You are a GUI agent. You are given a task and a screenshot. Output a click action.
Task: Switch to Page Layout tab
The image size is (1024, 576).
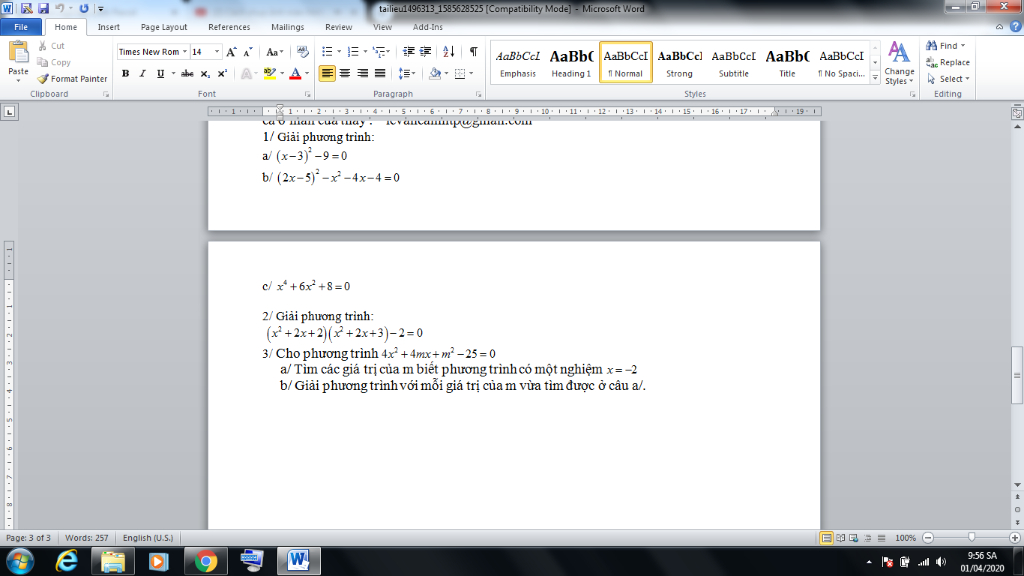pos(164,27)
